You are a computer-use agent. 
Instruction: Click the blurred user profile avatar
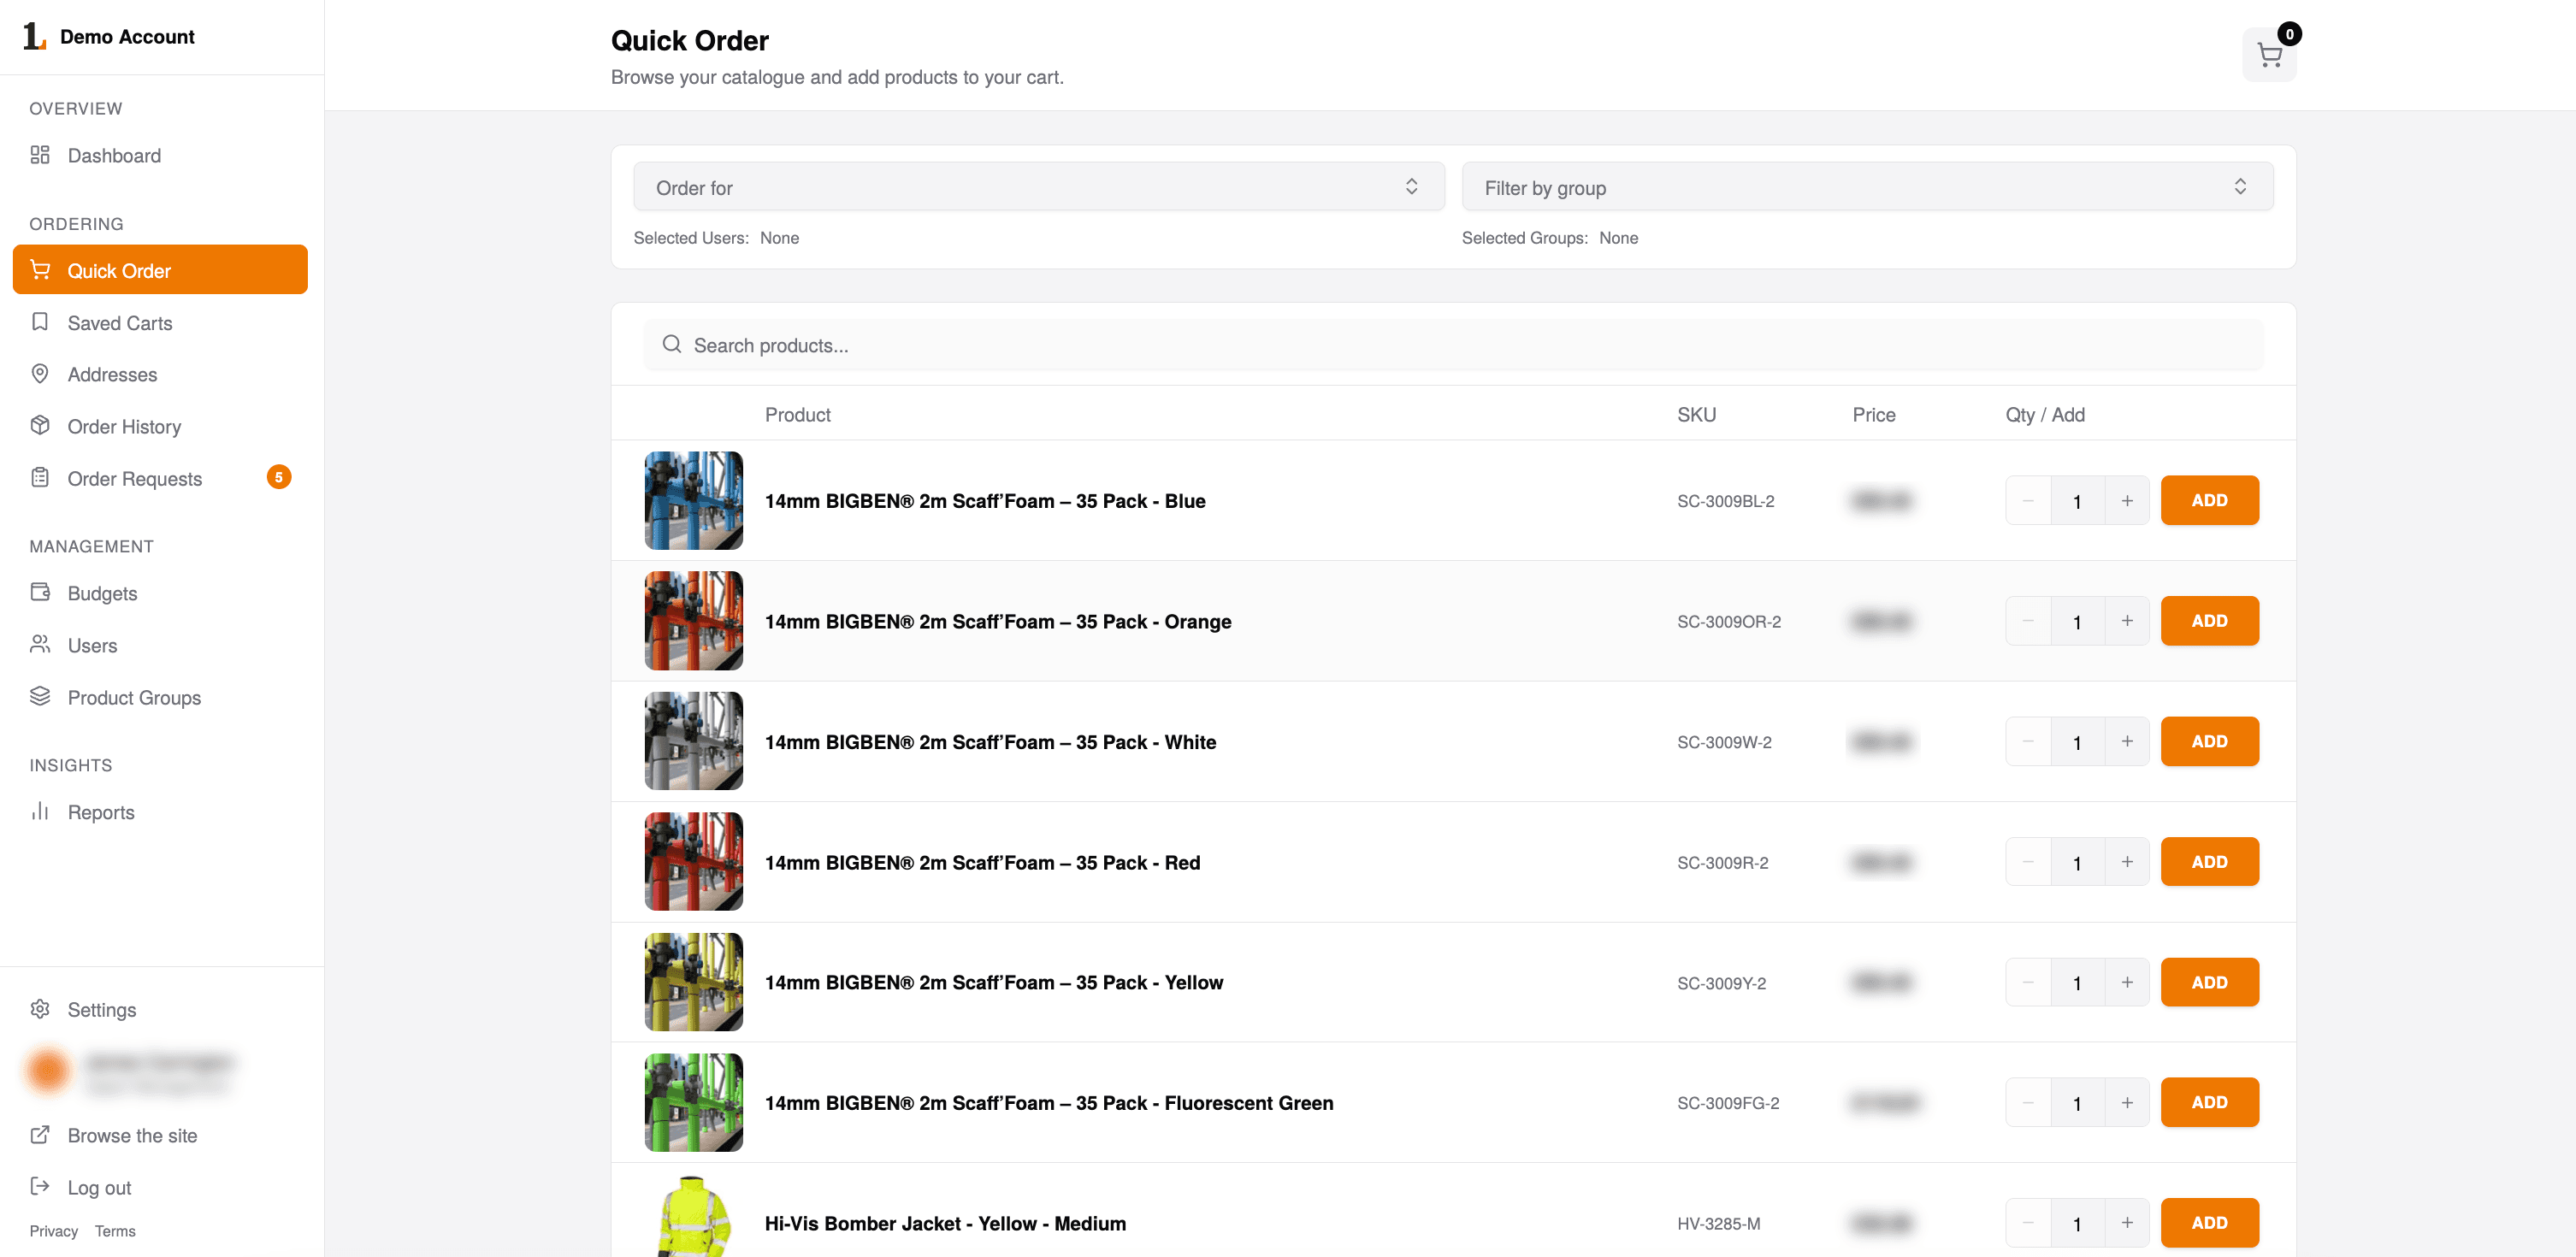pos(48,1070)
